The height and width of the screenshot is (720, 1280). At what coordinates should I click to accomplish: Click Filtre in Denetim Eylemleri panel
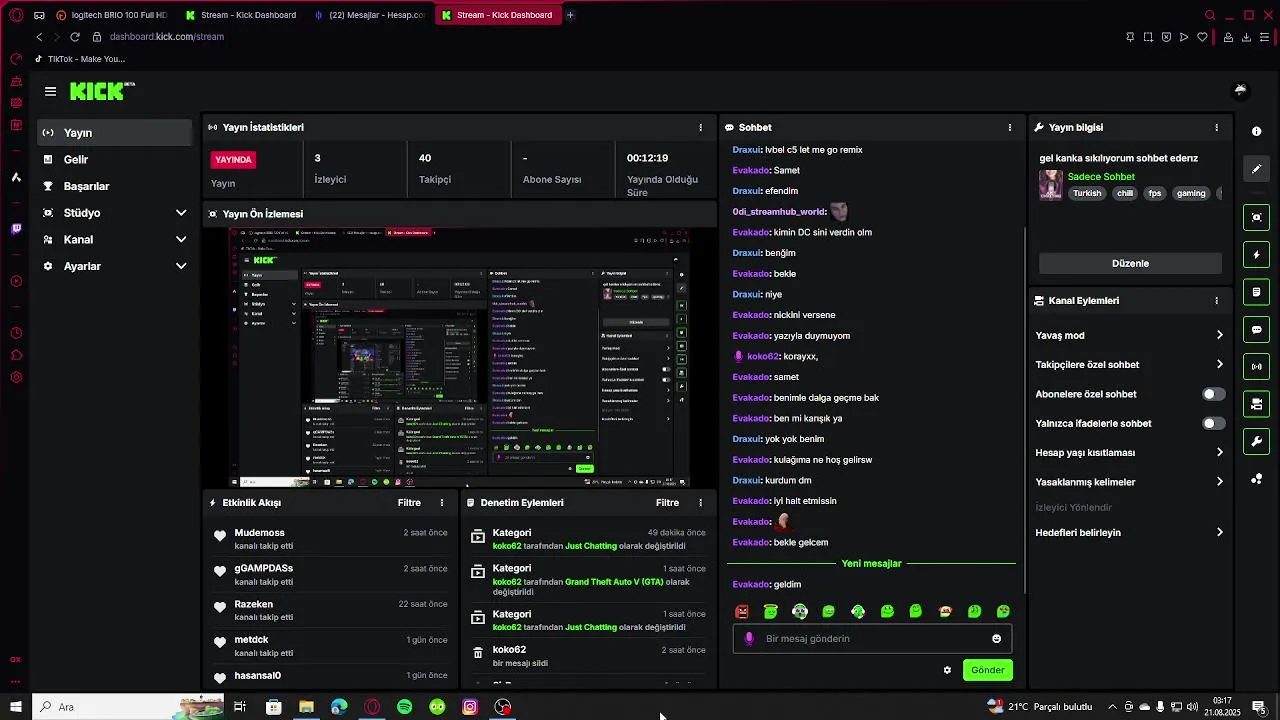coord(667,503)
